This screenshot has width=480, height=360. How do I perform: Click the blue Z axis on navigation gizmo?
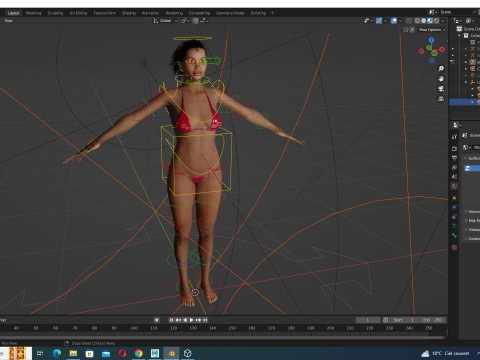point(432,40)
